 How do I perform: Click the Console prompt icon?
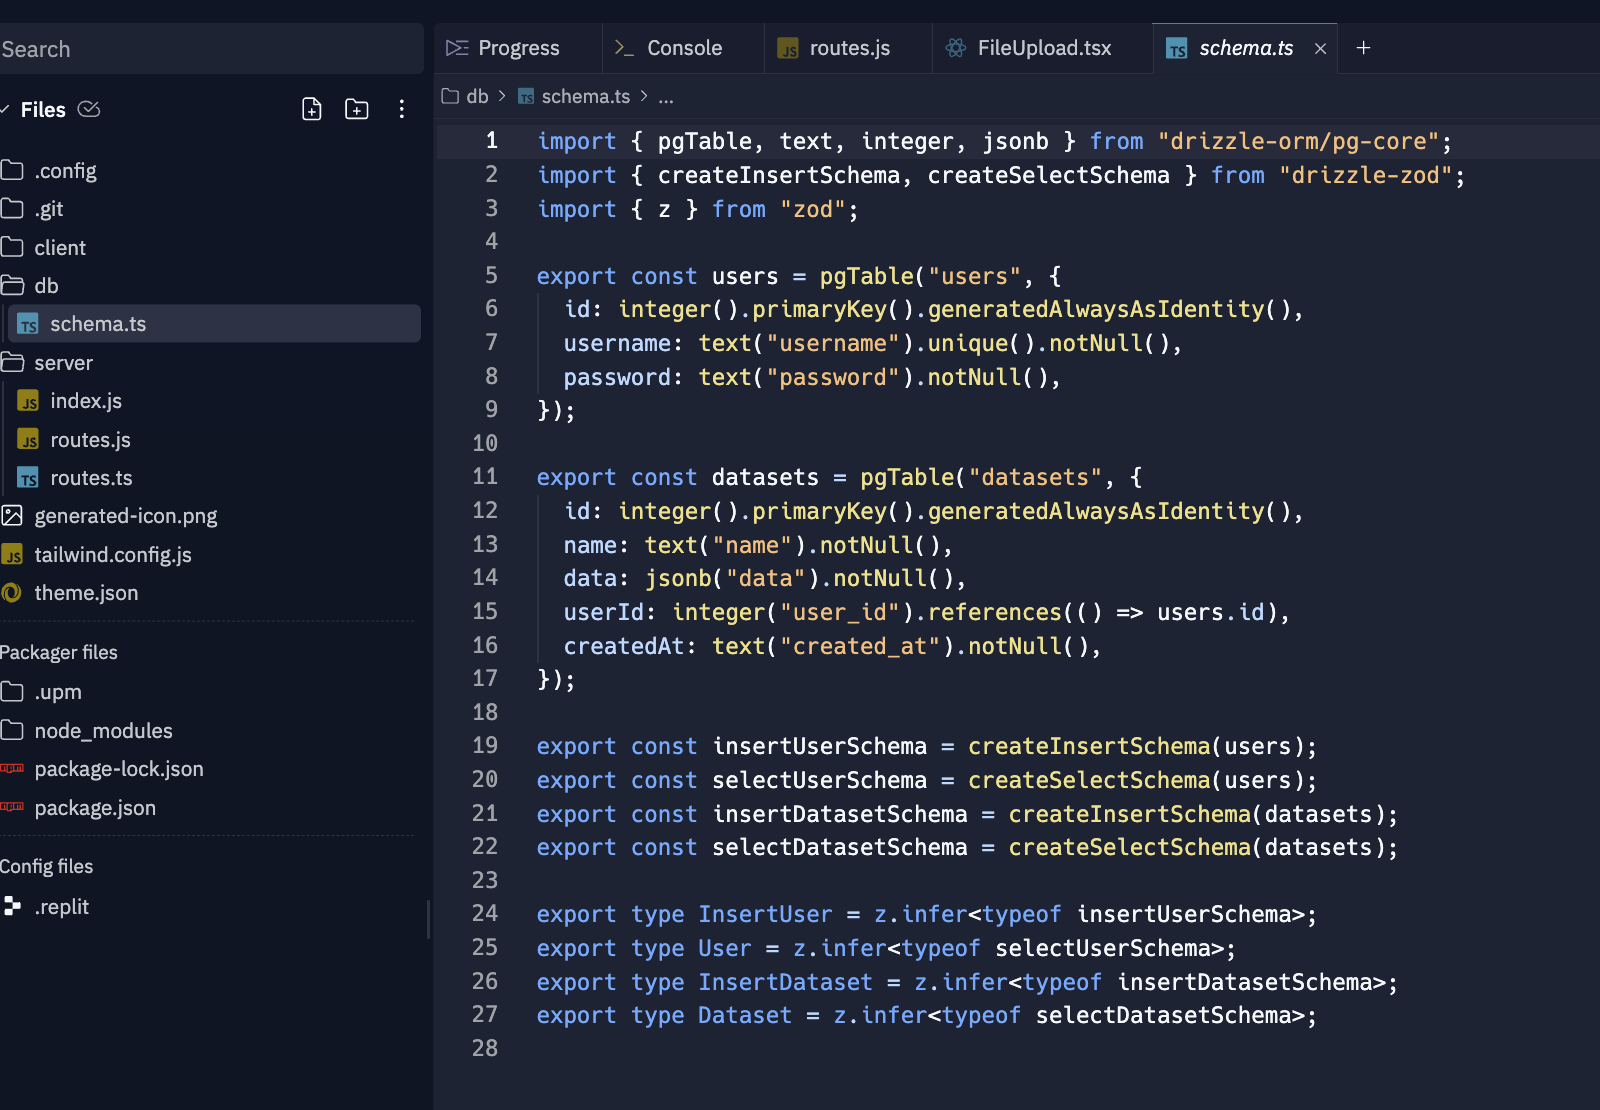pos(625,48)
